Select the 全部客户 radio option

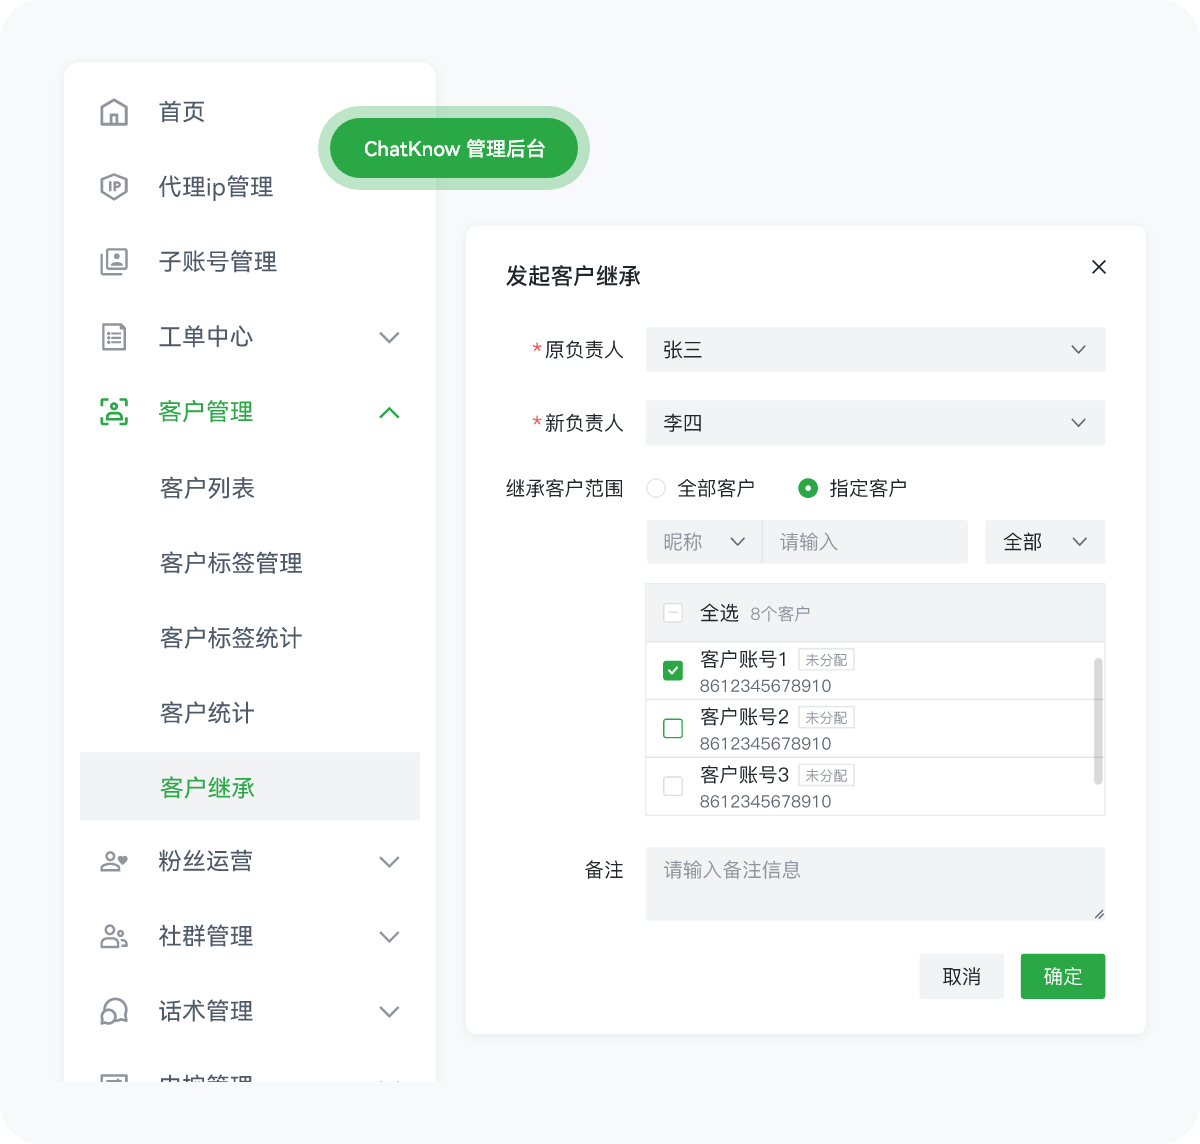pyautogui.click(x=656, y=488)
